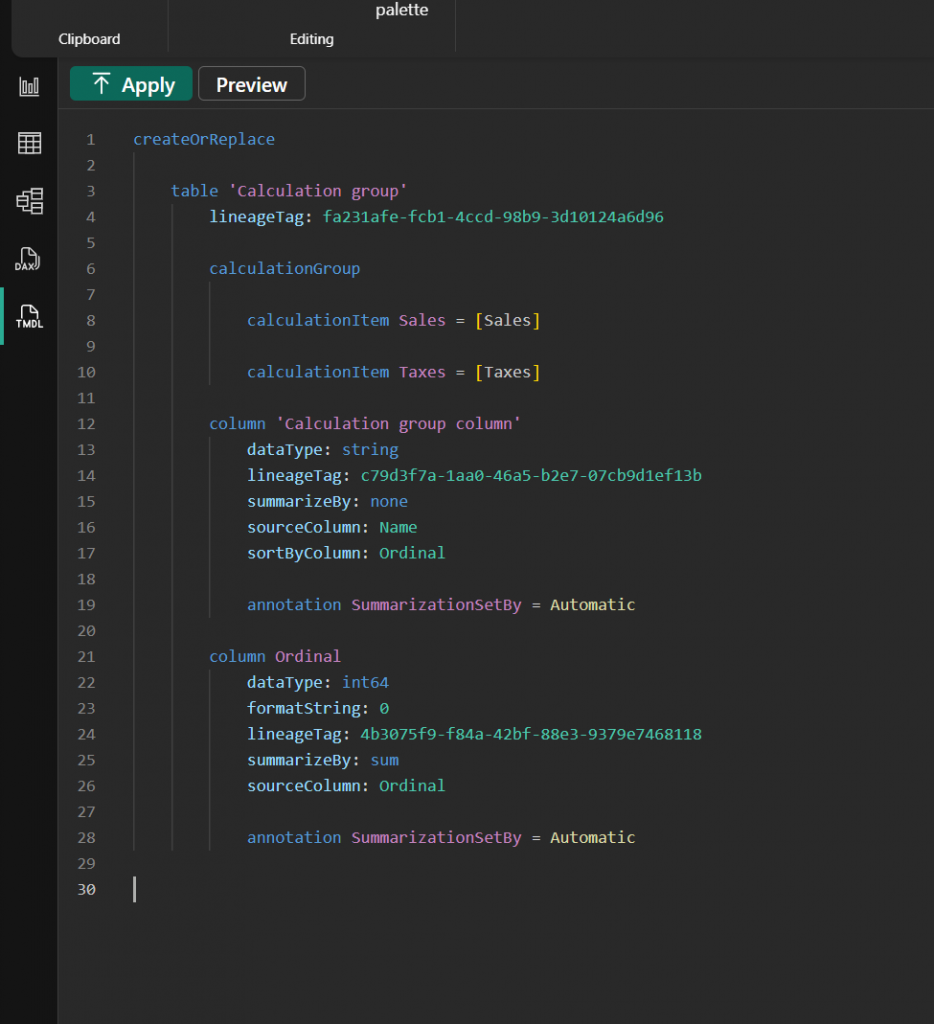The image size is (934, 1024).
Task: Click line number 30 in the gutter
Action: [85, 889]
